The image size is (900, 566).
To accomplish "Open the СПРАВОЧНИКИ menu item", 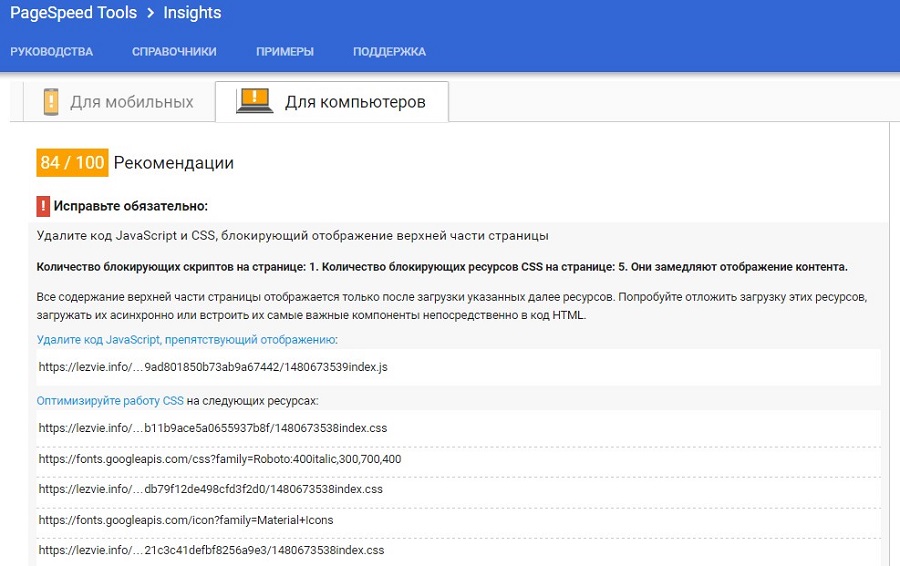I will click(x=174, y=52).
